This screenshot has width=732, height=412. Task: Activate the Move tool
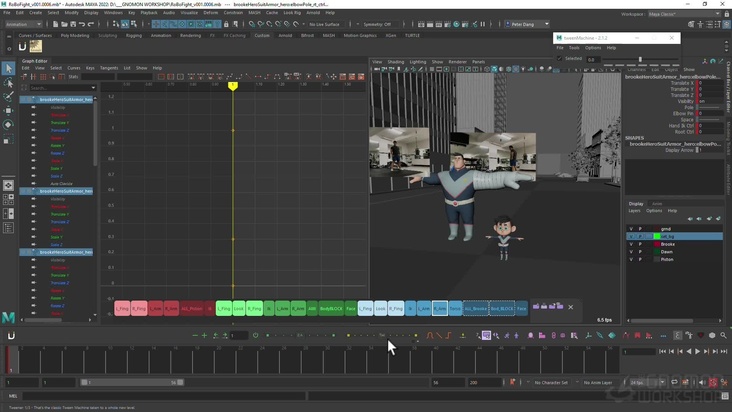tap(8, 111)
